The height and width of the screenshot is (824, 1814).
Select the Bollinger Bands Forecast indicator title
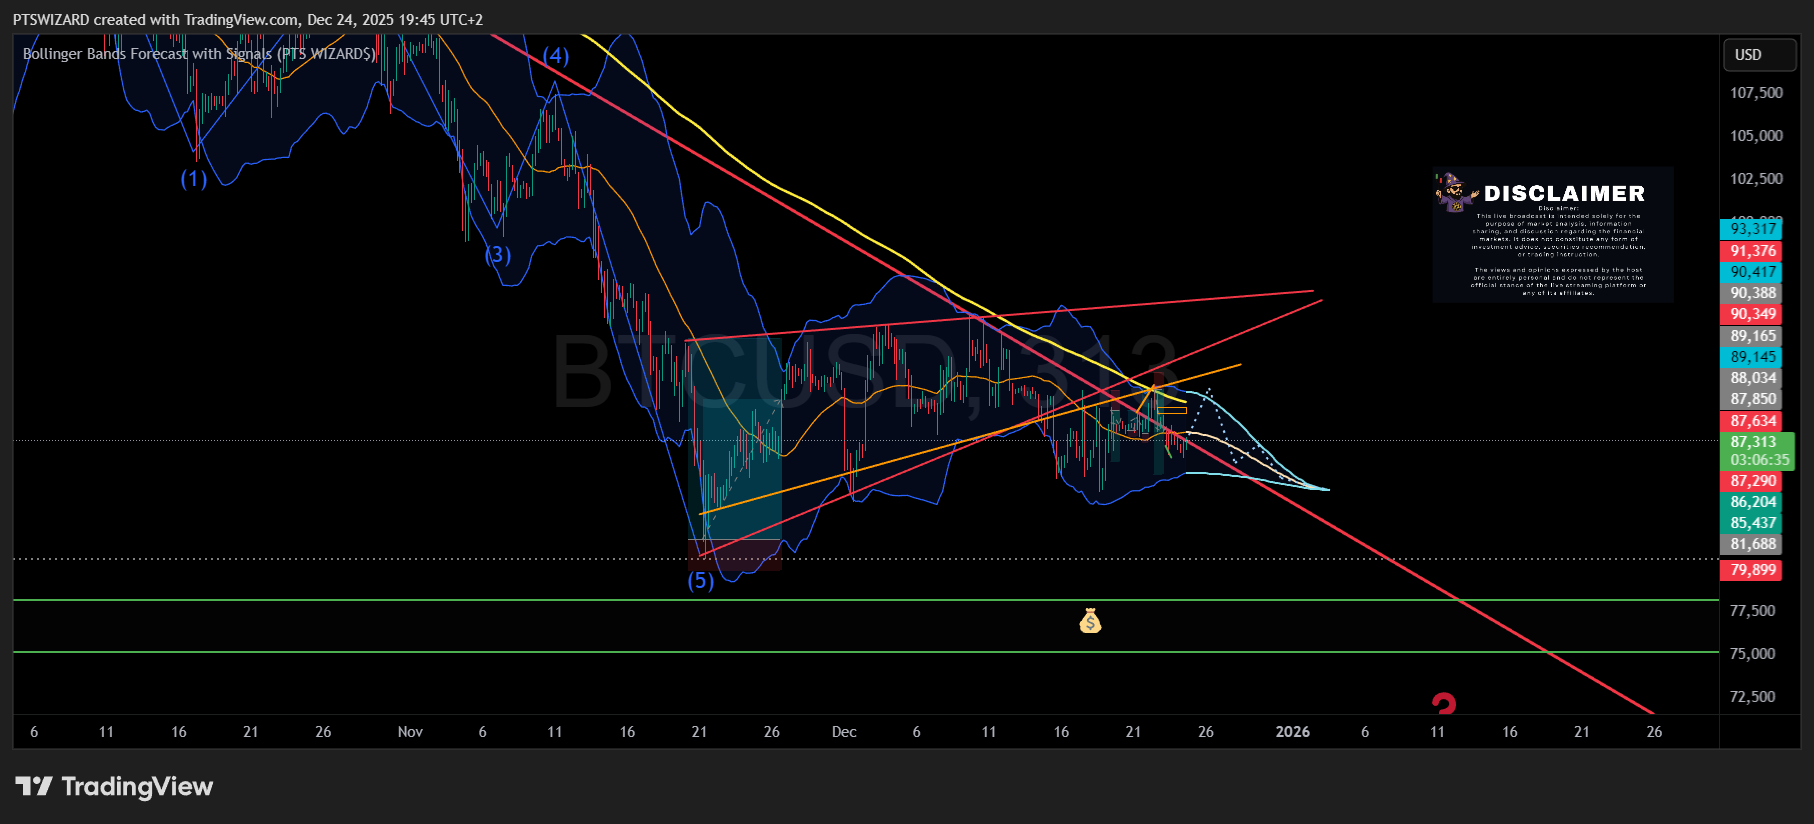pos(199,54)
